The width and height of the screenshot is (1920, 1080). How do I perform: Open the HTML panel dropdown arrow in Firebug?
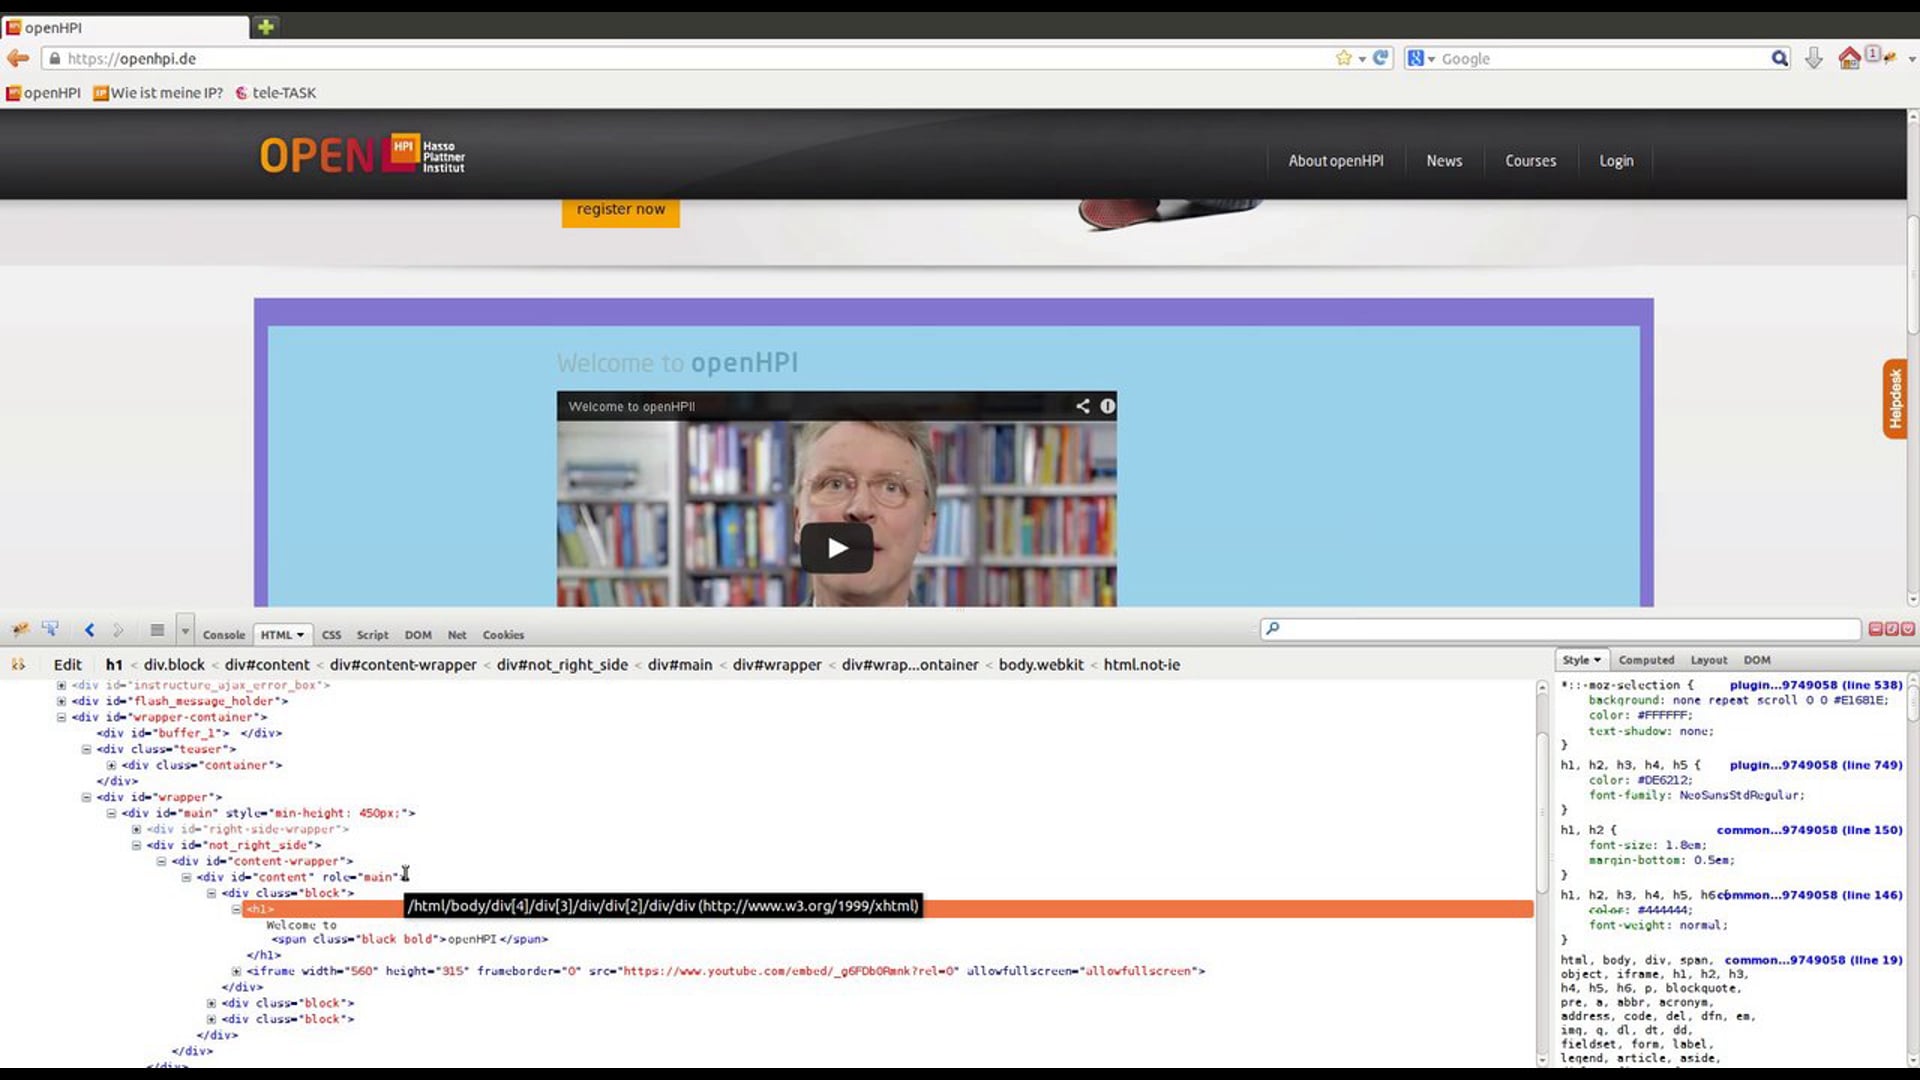click(x=298, y=634)
